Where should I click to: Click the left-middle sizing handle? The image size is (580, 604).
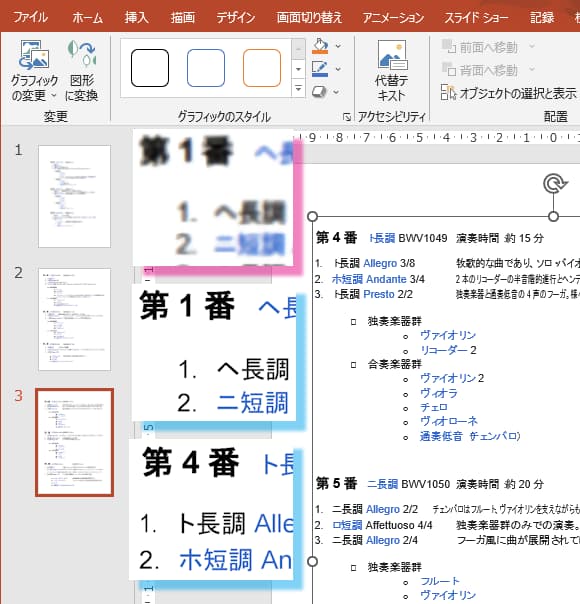pos(312,562)
